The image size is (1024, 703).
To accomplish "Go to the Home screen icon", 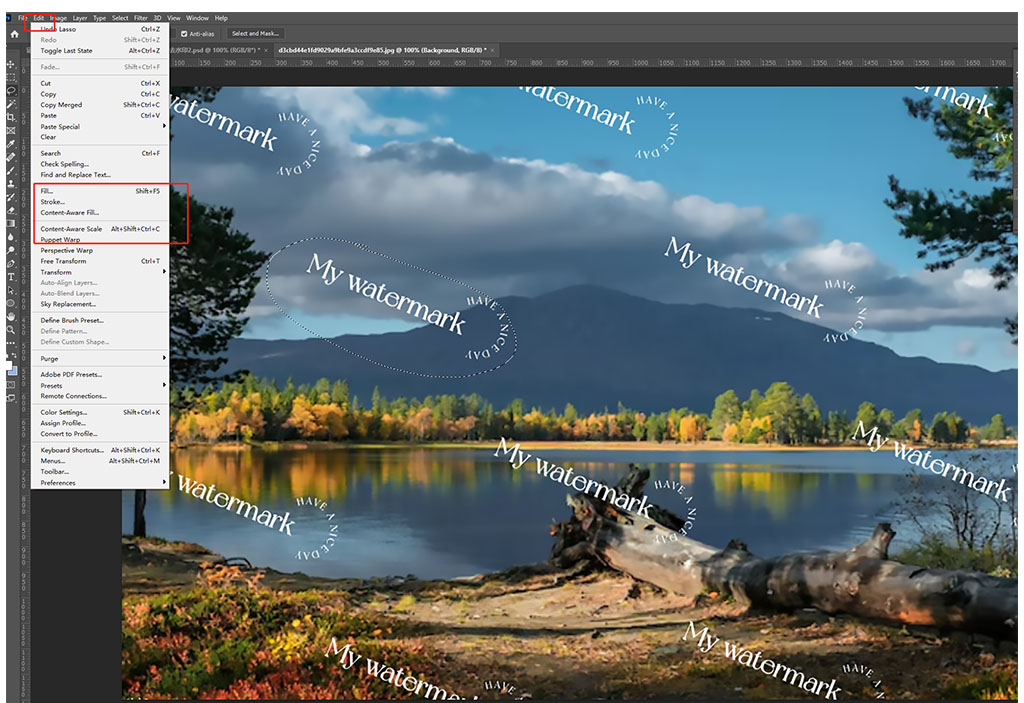I will pyautogui.click(x=14, y=34).
